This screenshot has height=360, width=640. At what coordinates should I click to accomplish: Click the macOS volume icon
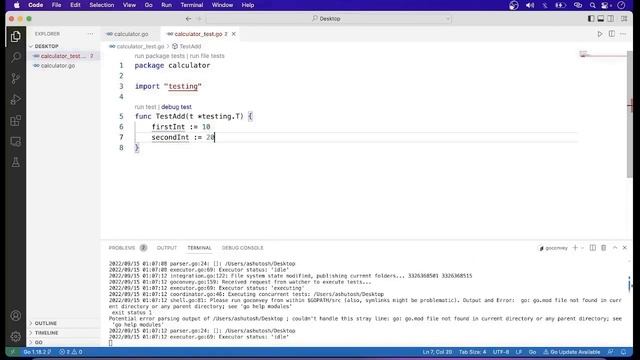(530, 5)
